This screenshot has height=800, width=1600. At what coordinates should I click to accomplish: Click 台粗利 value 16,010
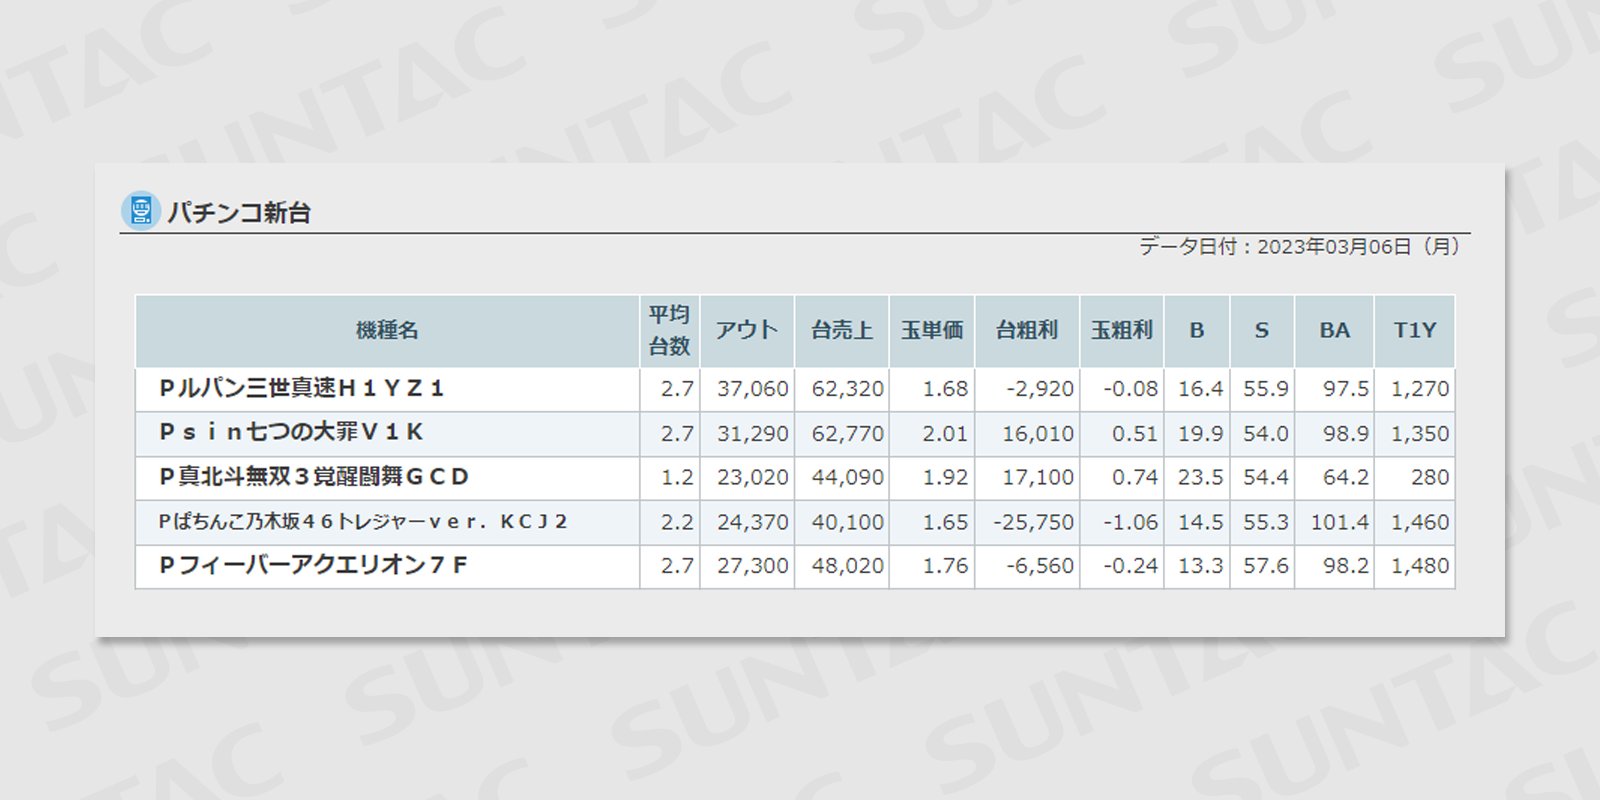[x=1038, y=434]
